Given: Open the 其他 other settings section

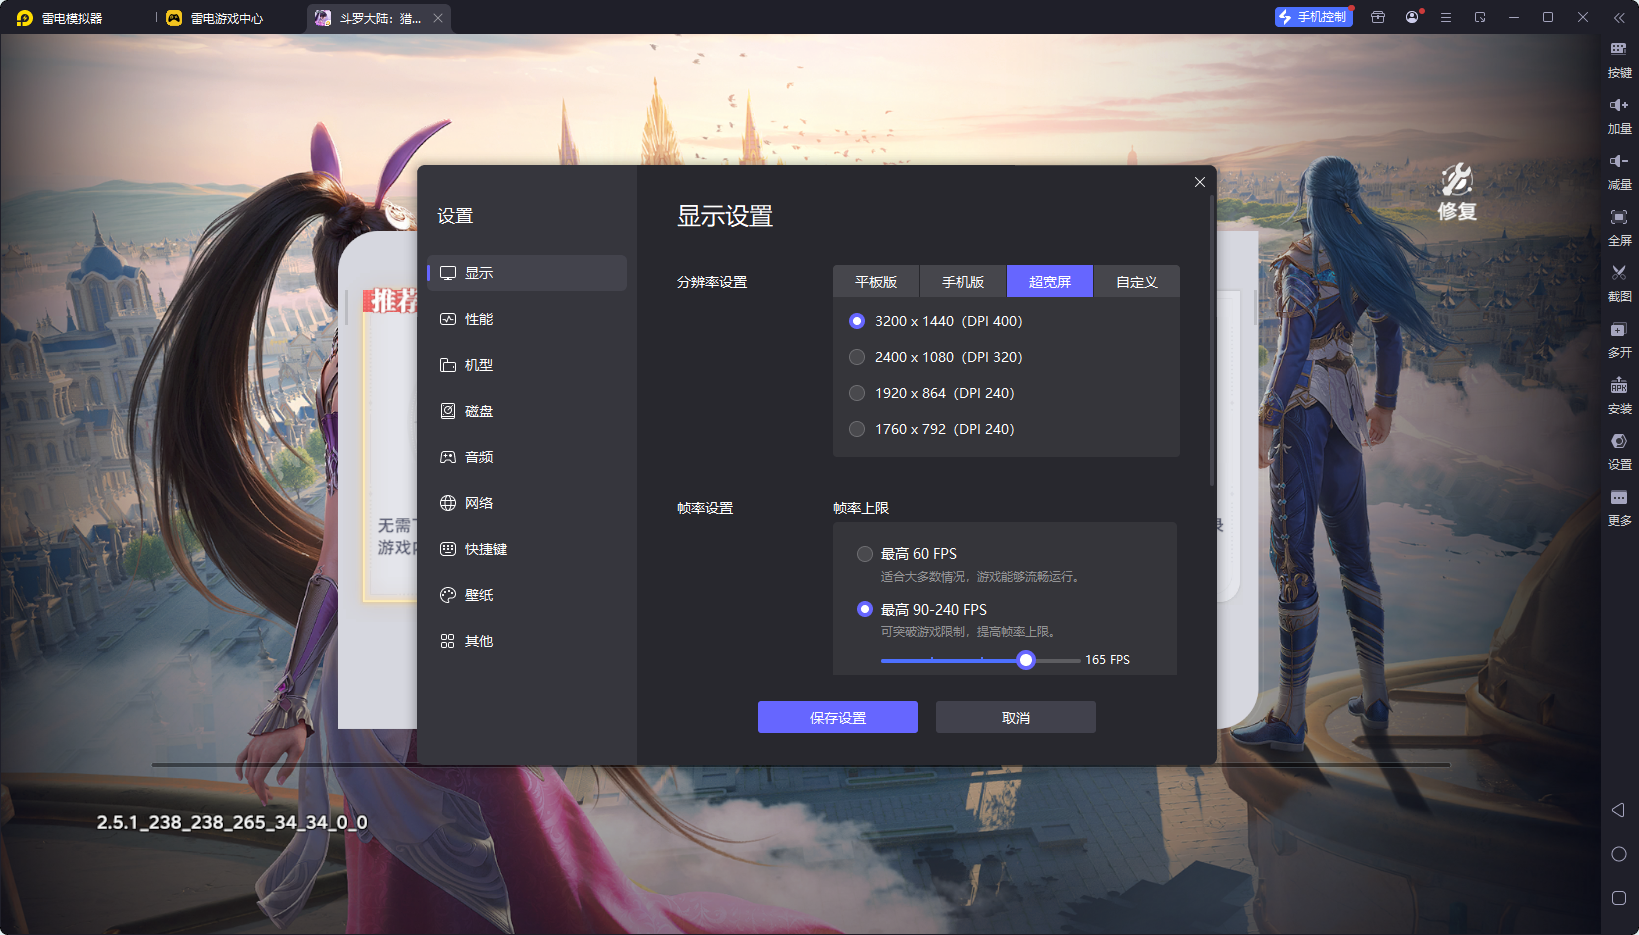Looking at the screenshot, I should (x=527, y=641).
